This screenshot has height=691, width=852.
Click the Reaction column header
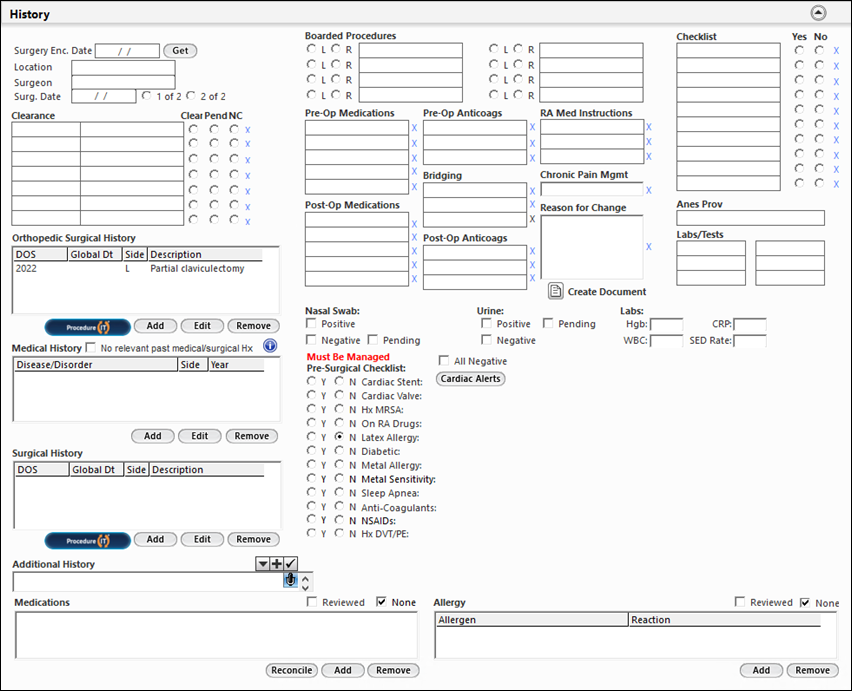click(725, 620)
